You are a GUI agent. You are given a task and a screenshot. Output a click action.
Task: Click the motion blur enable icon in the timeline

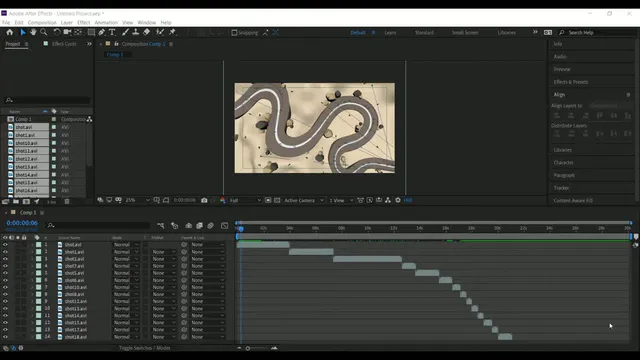pyautogui.click(x=211, y=225)
